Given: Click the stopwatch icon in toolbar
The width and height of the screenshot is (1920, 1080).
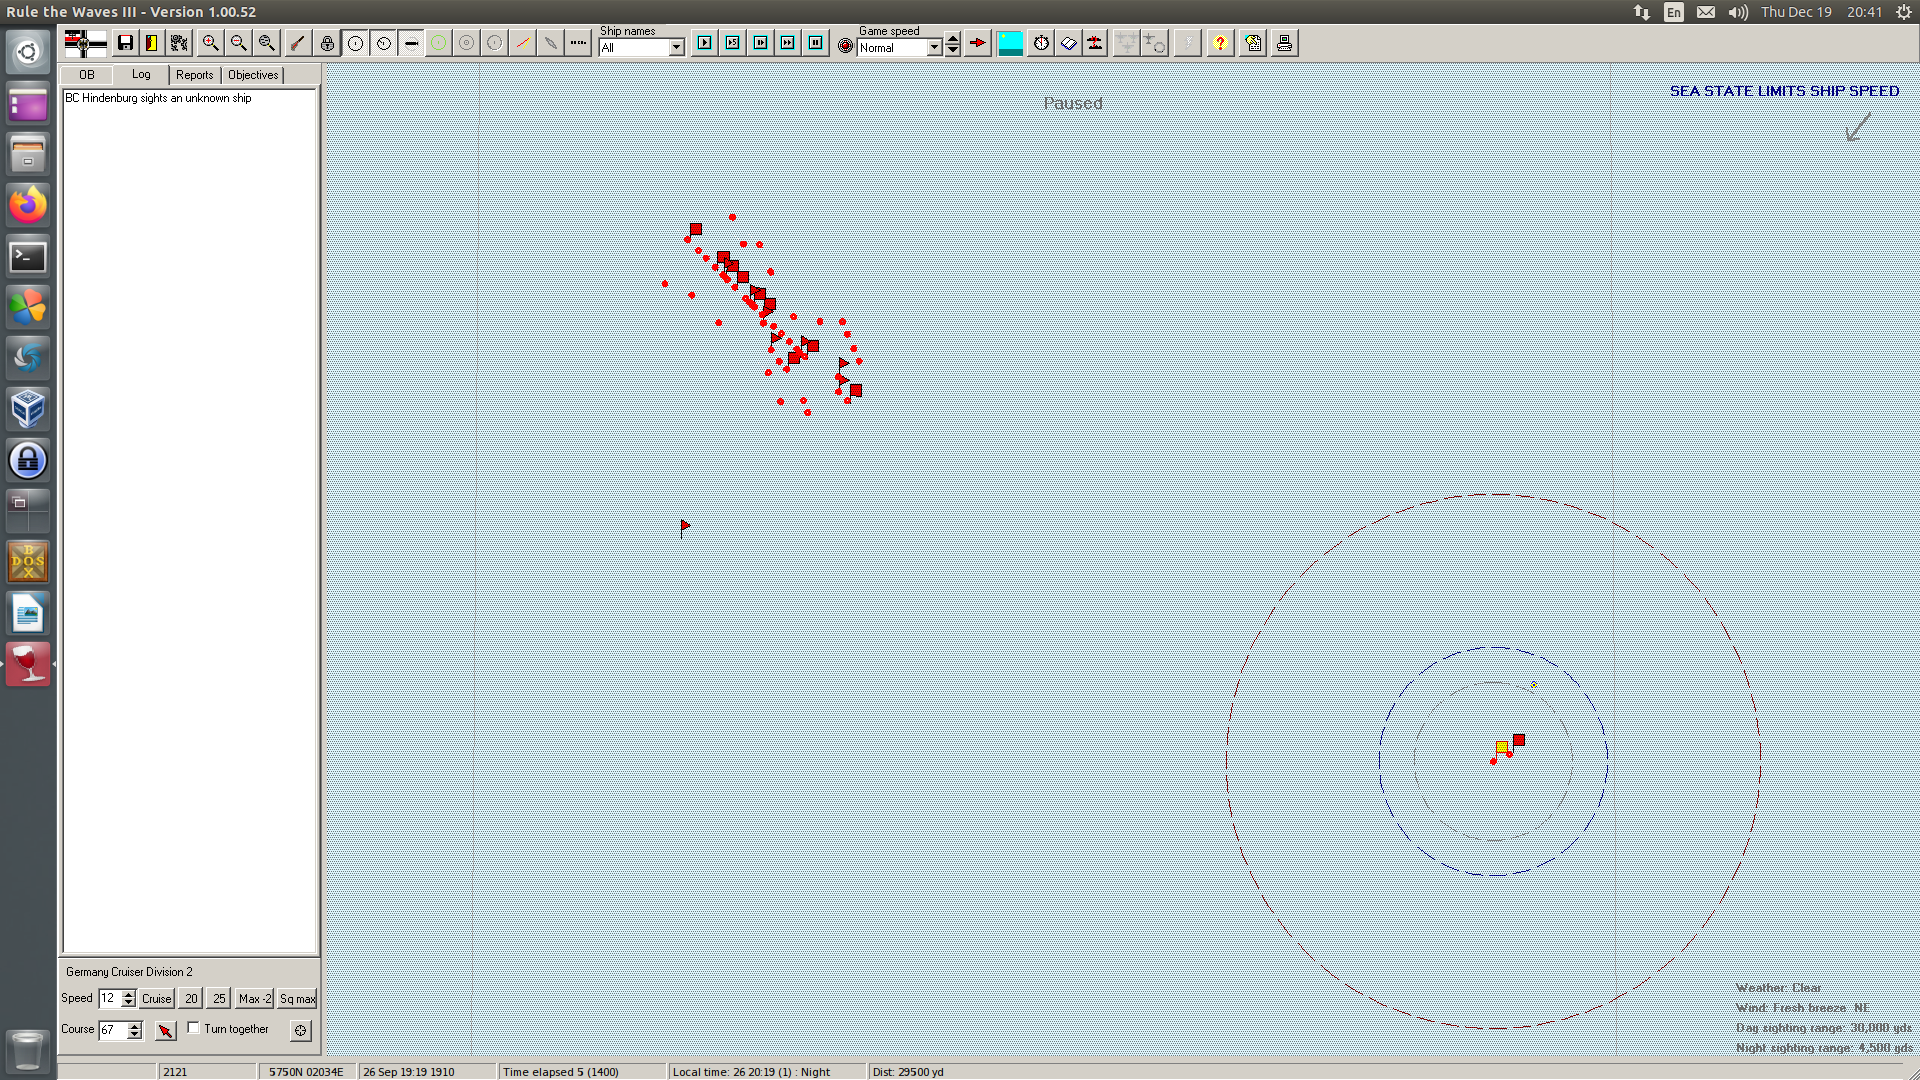Looking at the screenshot, I should tap(1041, 43).
